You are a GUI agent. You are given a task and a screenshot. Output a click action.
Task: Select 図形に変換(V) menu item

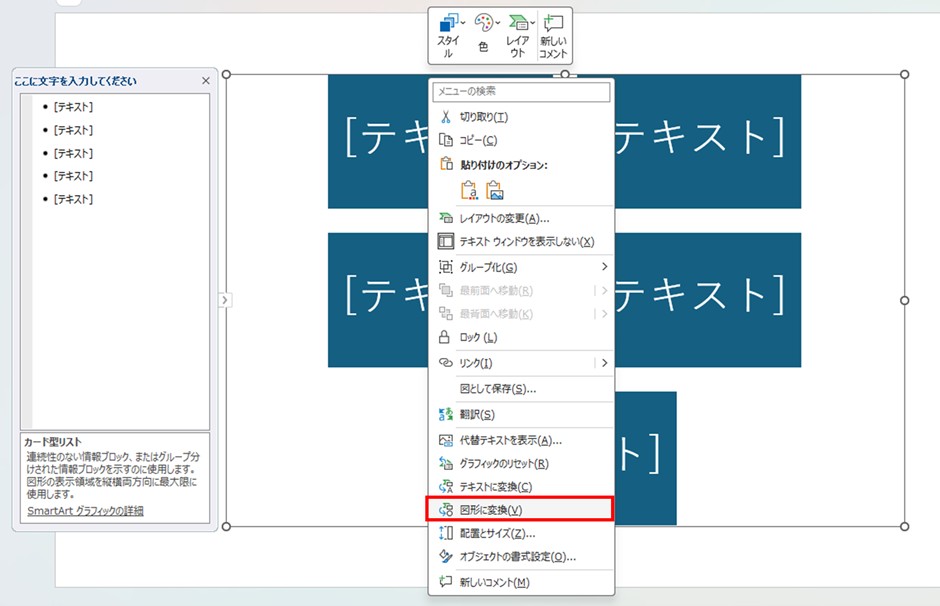(x=490, y=510)
